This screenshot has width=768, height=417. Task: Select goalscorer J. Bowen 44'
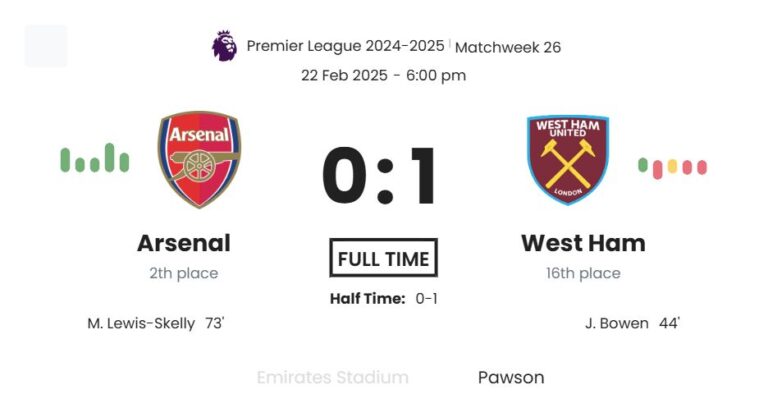(632, 323)
